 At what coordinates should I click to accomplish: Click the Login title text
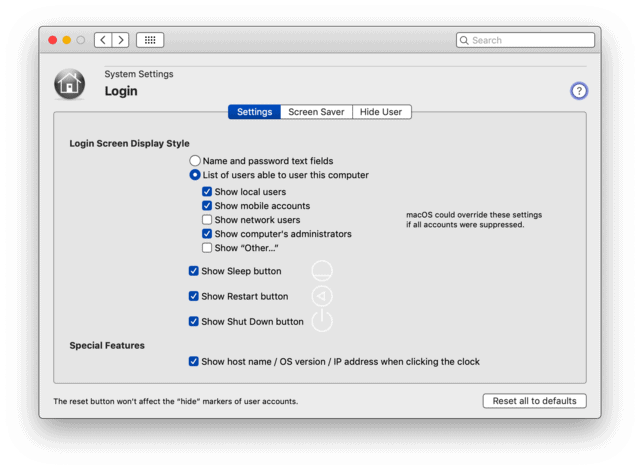pyautogui.click(x=121, y=91)
